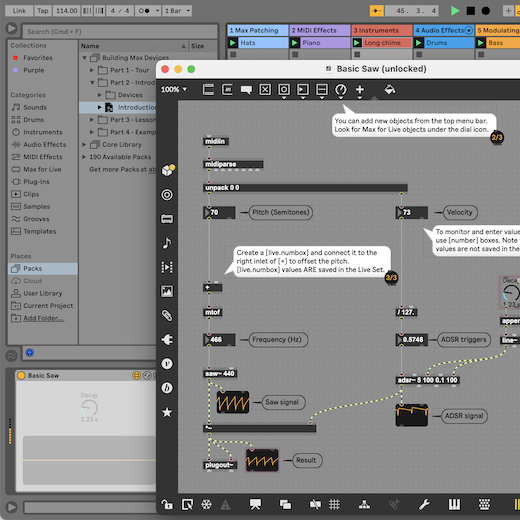This screenshot has width=520, height=520.
Task: Open the plug-ins icon in Max left sidebar
Action: (167, 340)
